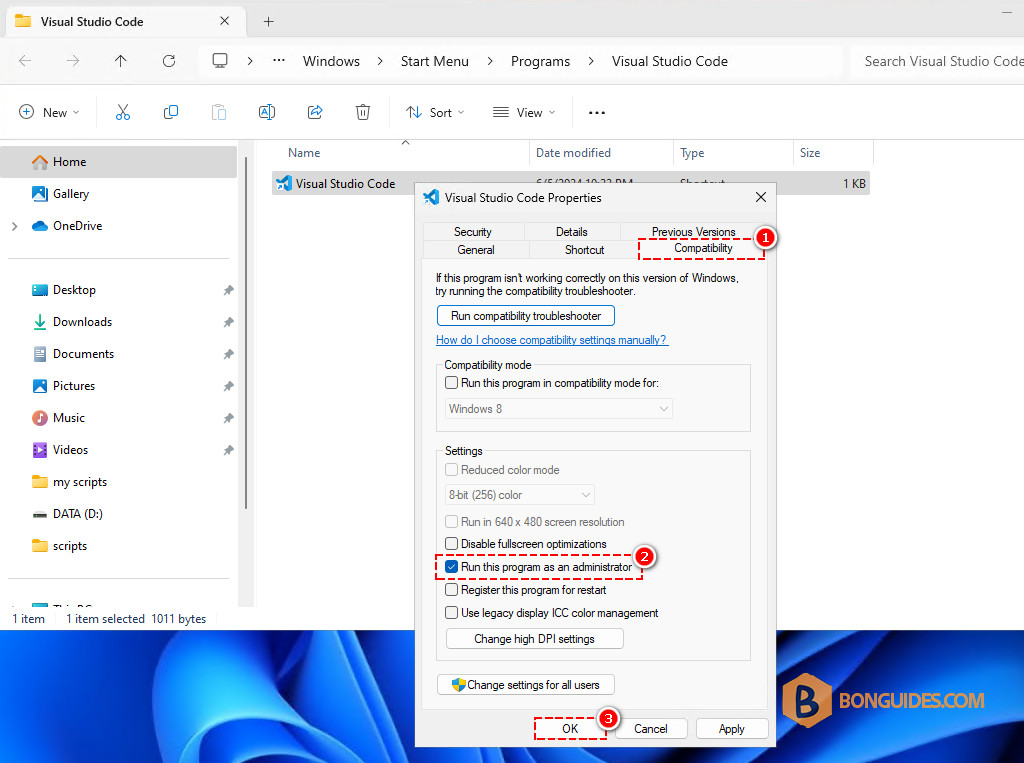Click the Share icon in toolbar
The image size is (1024, 763).
coord(315,112)
